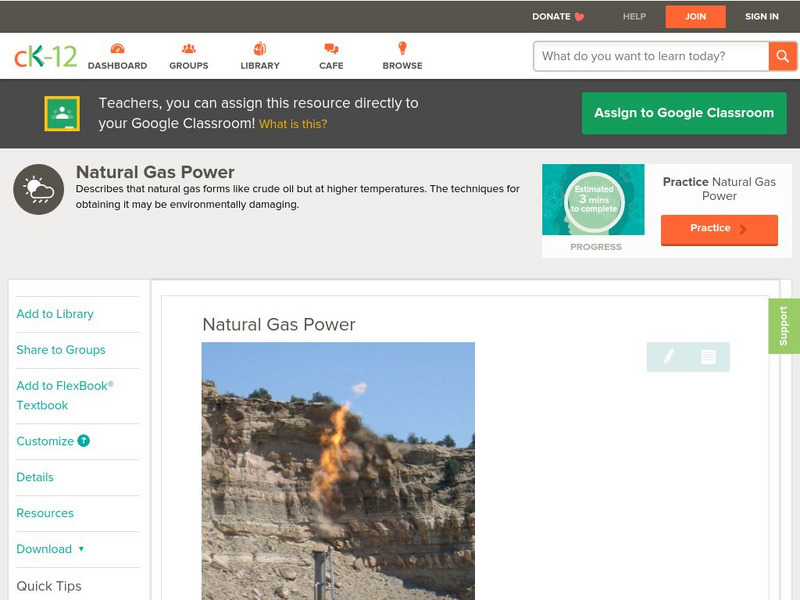Click DASHBOARD in navigation bar
800x600 pixels.
coord(117,66)
